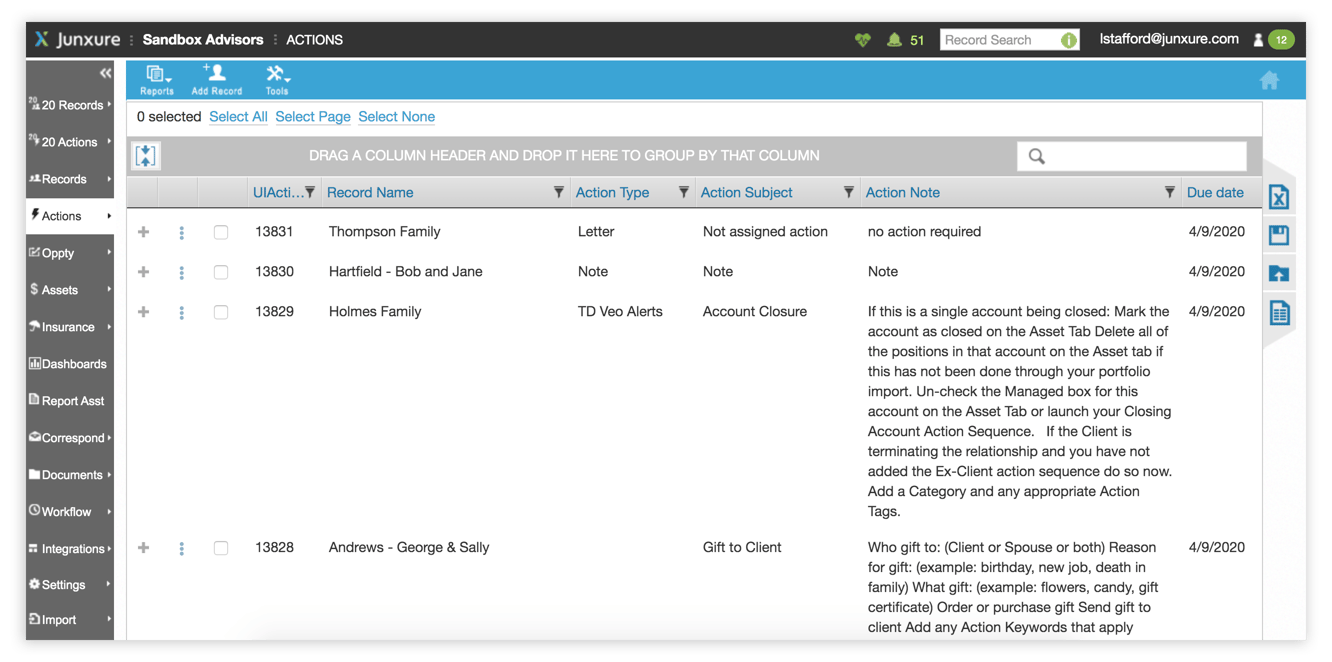The image size is (1332, 662).
Task: Open row menu for Andrews - George & Sally
Action: click(181, 548)
